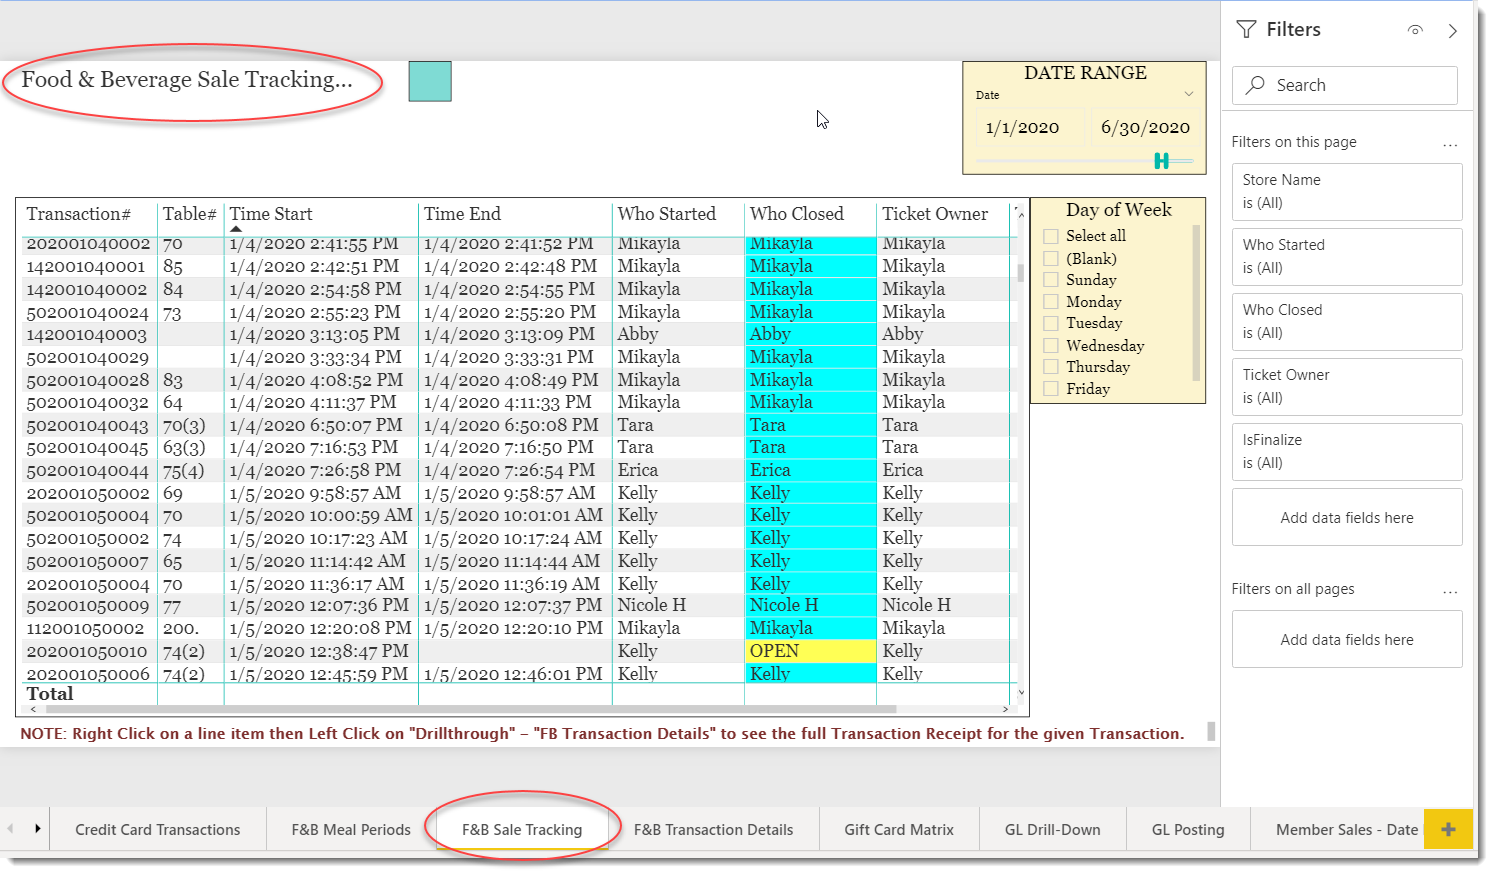Expand the Who Started filter card
The image size is (1493, 873).
(x=1347, y=257)
